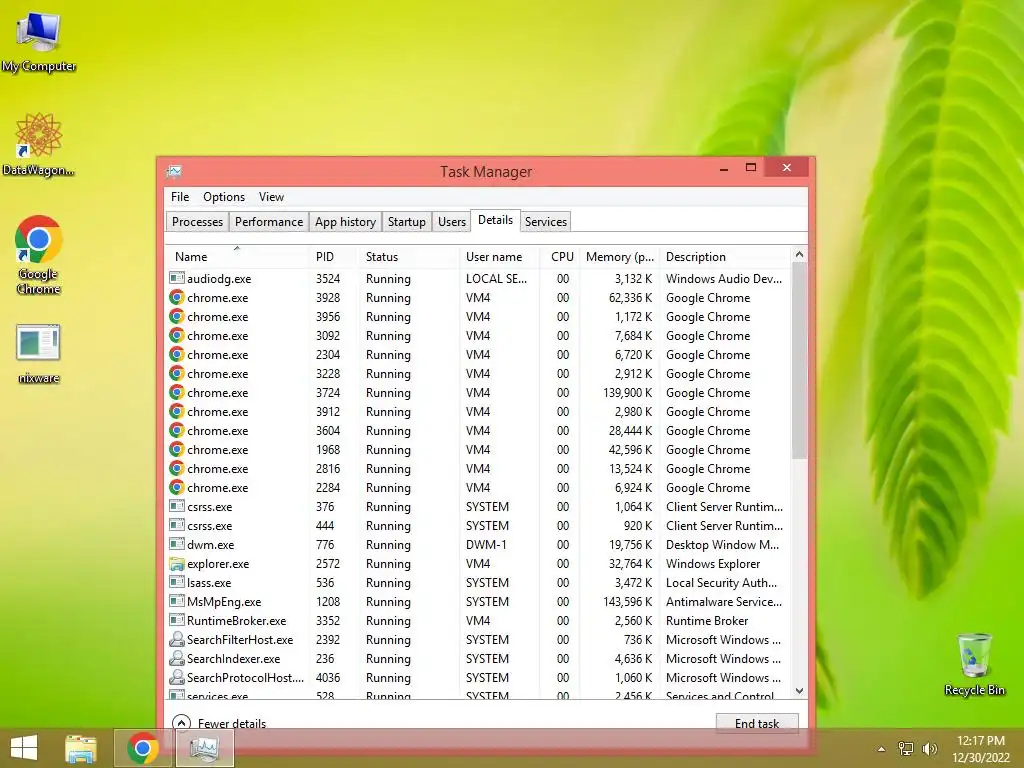1024x768 pixels.
Task: Open the Recycle Bin icon
Action: pyautogui.click(x=974, y=664)
